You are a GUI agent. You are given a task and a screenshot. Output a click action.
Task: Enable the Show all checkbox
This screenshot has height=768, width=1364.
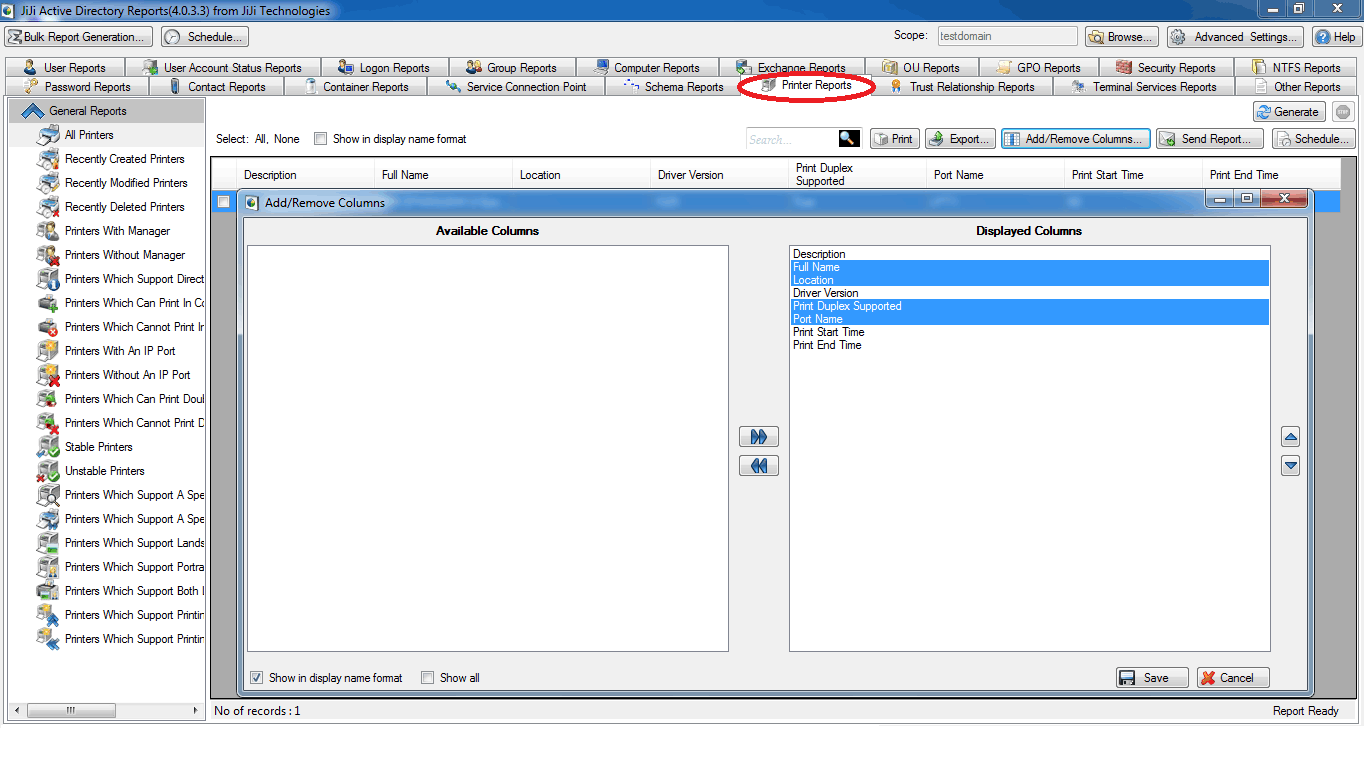click(x=428, y=677)
